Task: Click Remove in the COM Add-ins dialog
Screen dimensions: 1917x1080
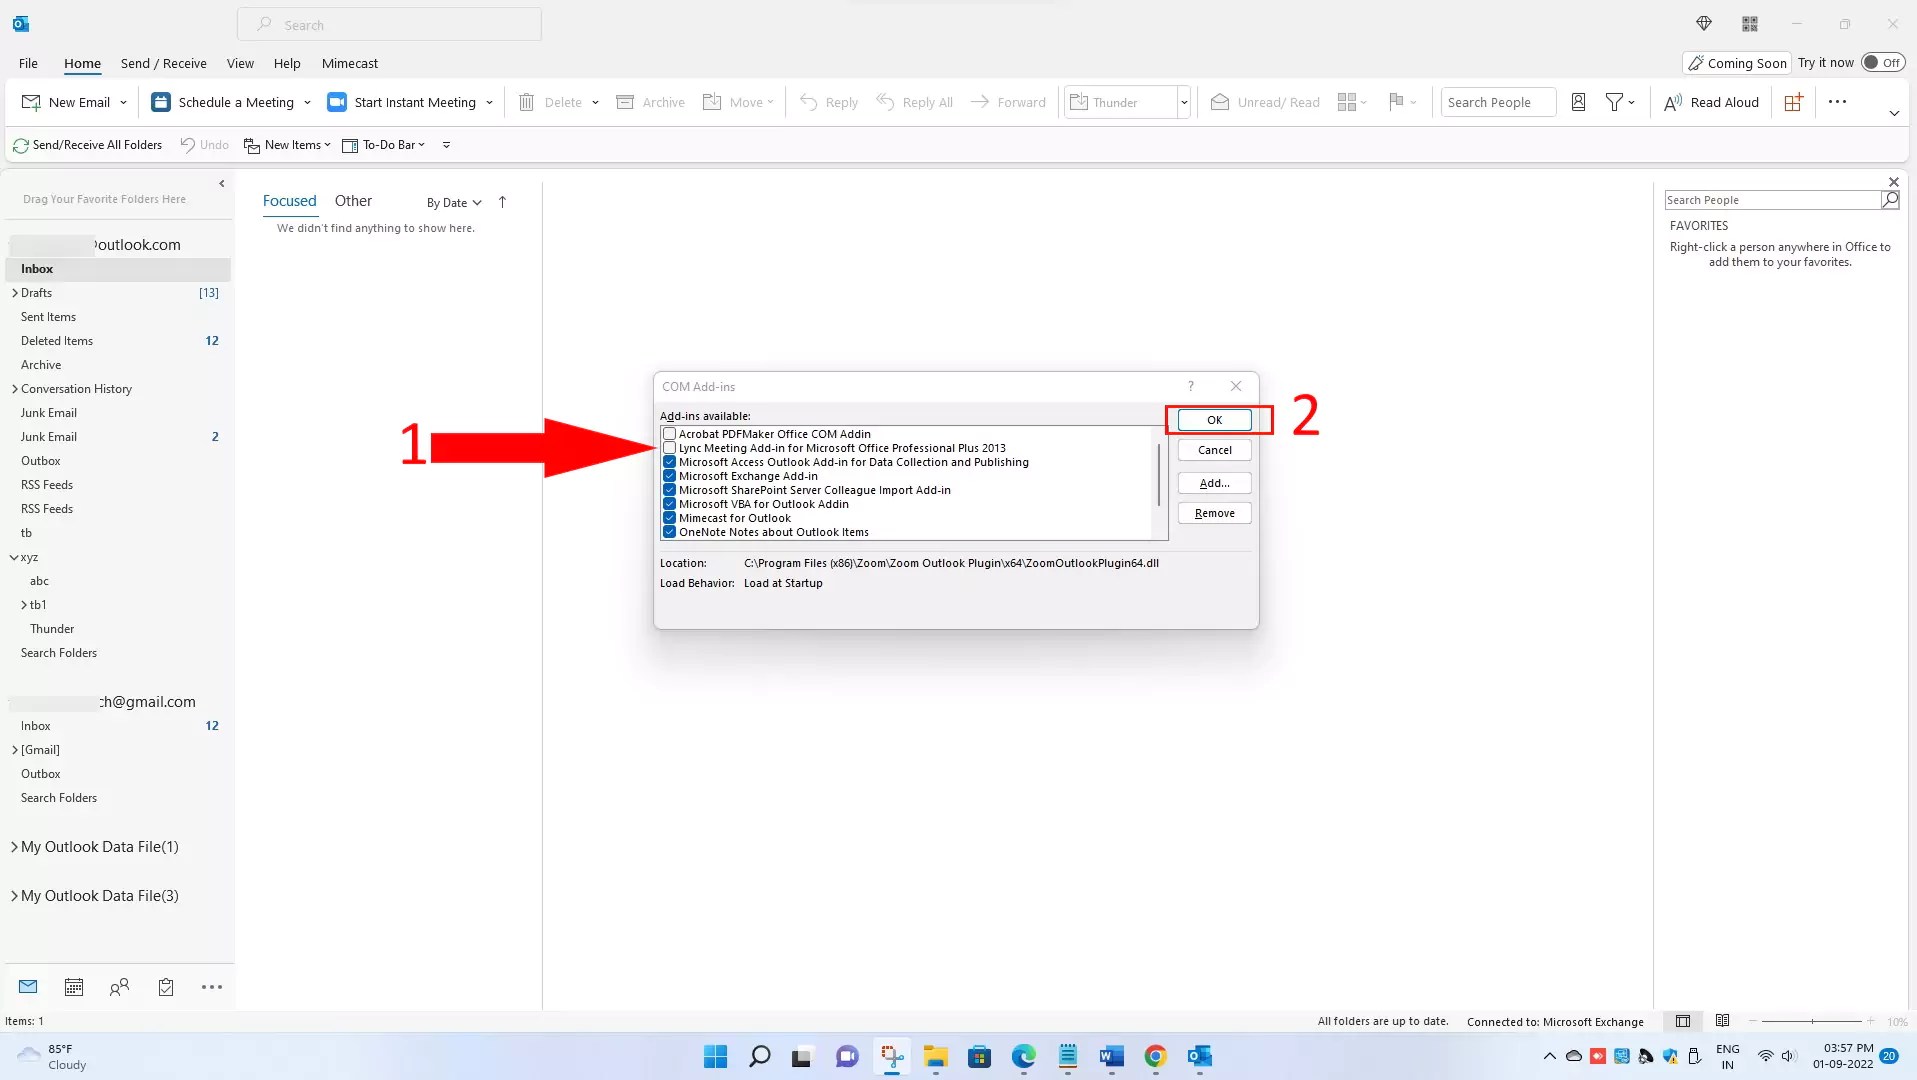Action: (1214, 512)
